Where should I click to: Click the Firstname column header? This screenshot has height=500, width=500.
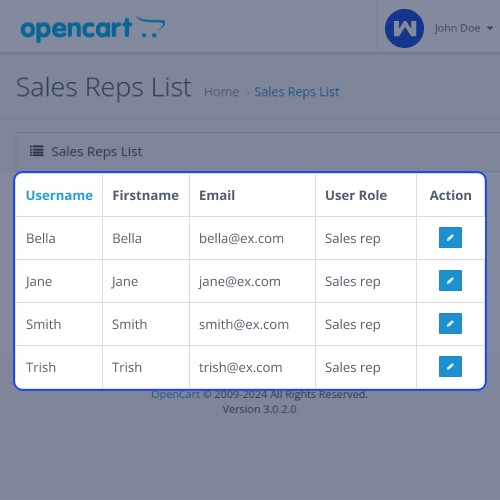tap(146, 195)
